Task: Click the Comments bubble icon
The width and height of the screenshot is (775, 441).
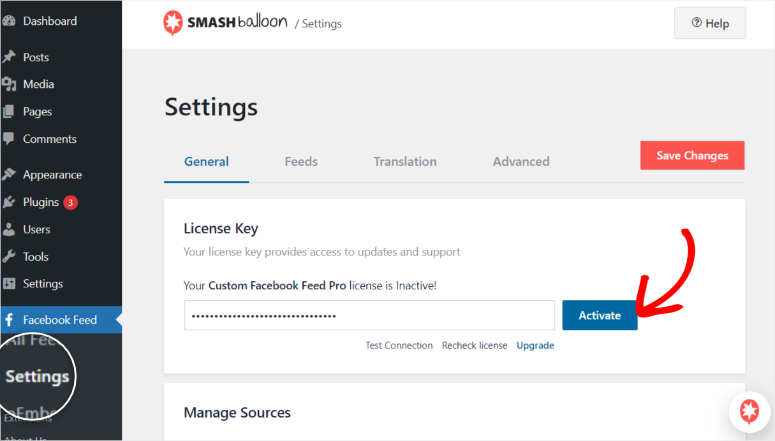Action: 8,138
